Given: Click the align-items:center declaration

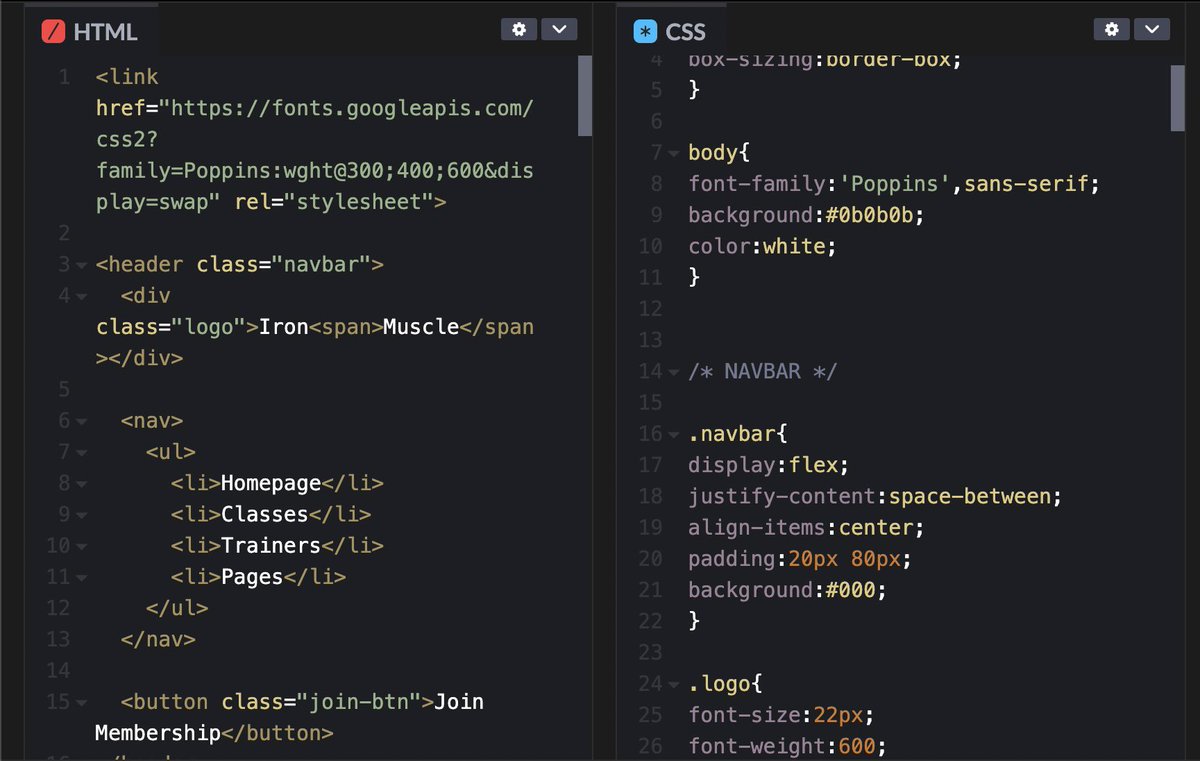Looking at the screenshot, I should pyautogui.click(x=806, y=527).
